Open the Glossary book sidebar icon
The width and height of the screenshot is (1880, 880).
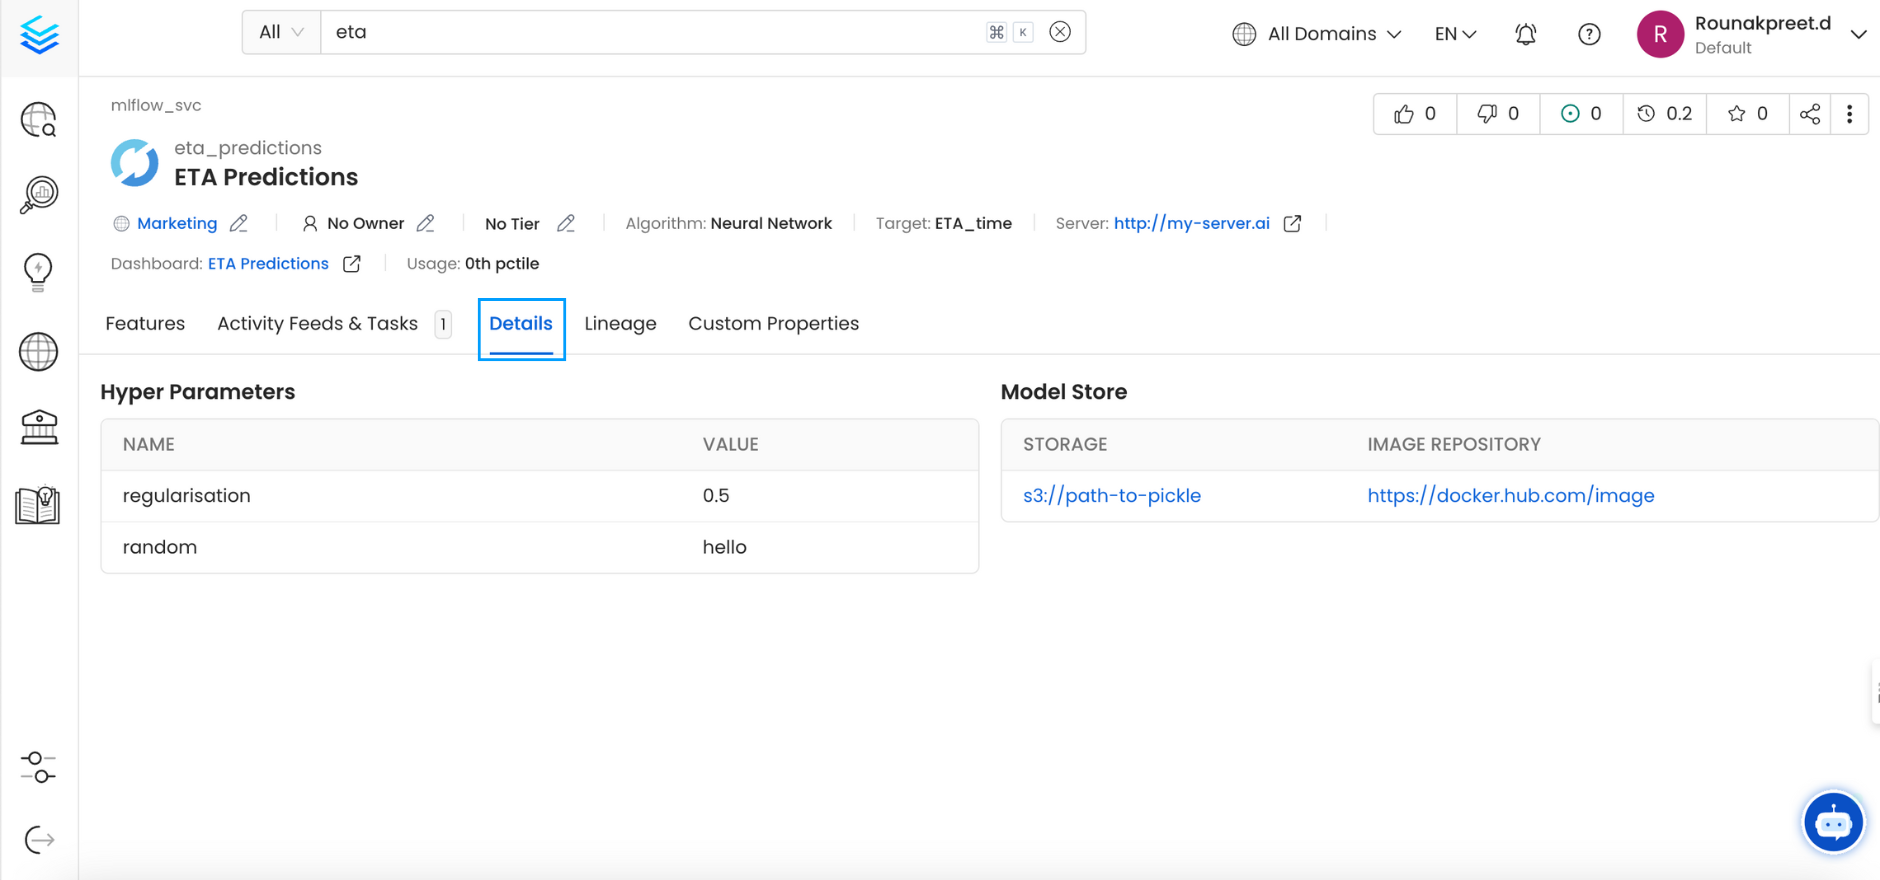38,505
